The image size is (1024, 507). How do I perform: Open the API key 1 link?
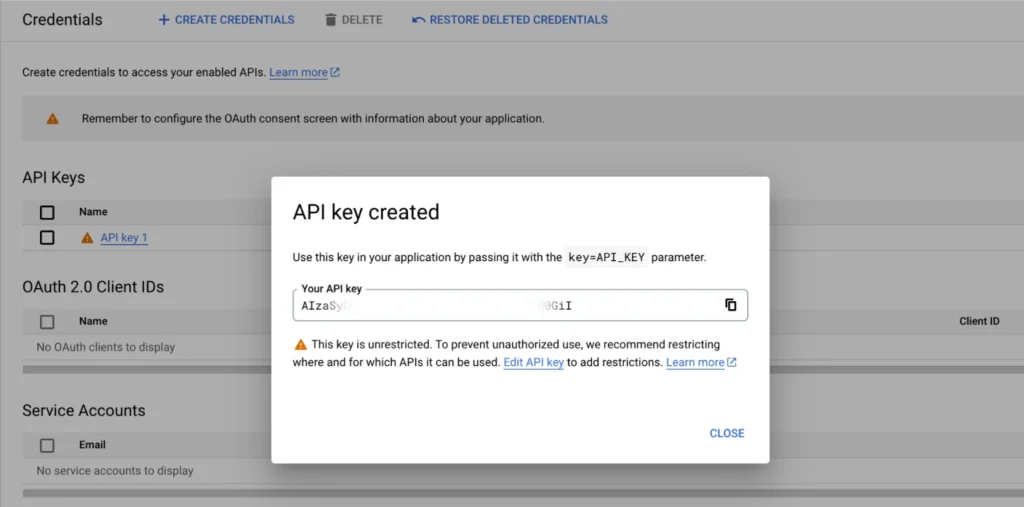(124, 238)
